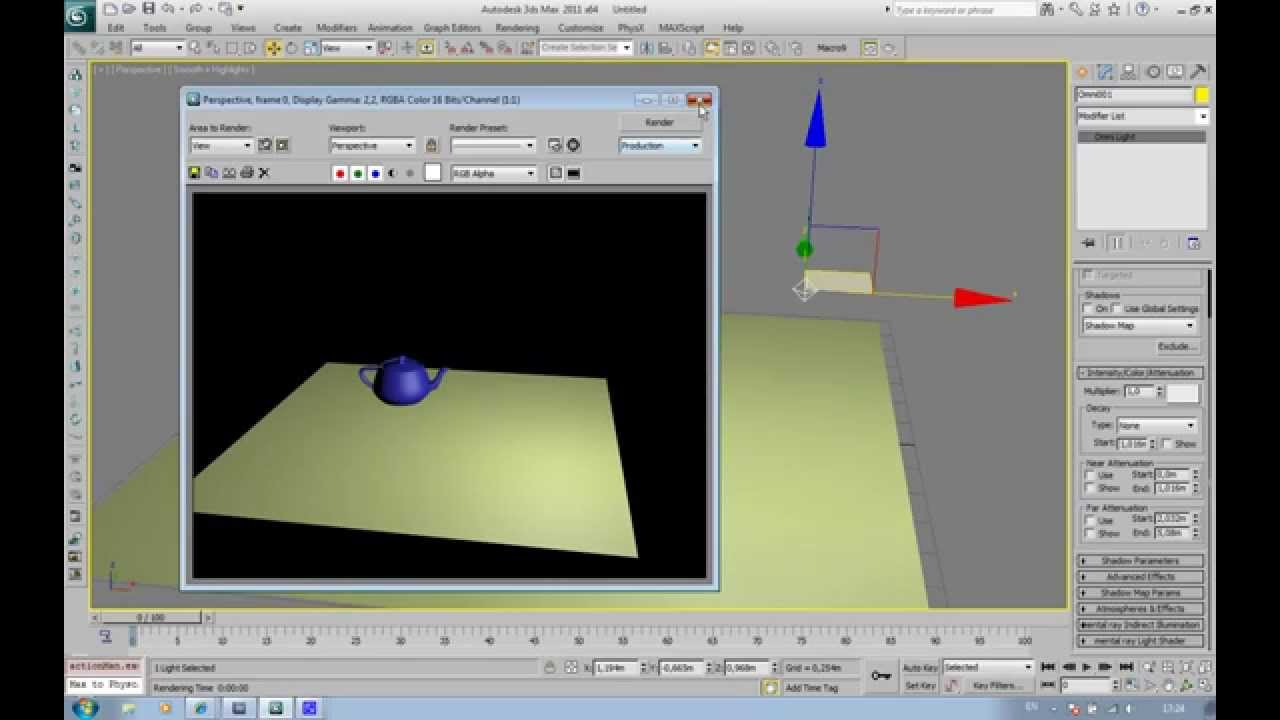Image resolution: width=1280 pixels, height=720 pixels.
Task: Open the Animation menu
Action: (x=390, y=28)
